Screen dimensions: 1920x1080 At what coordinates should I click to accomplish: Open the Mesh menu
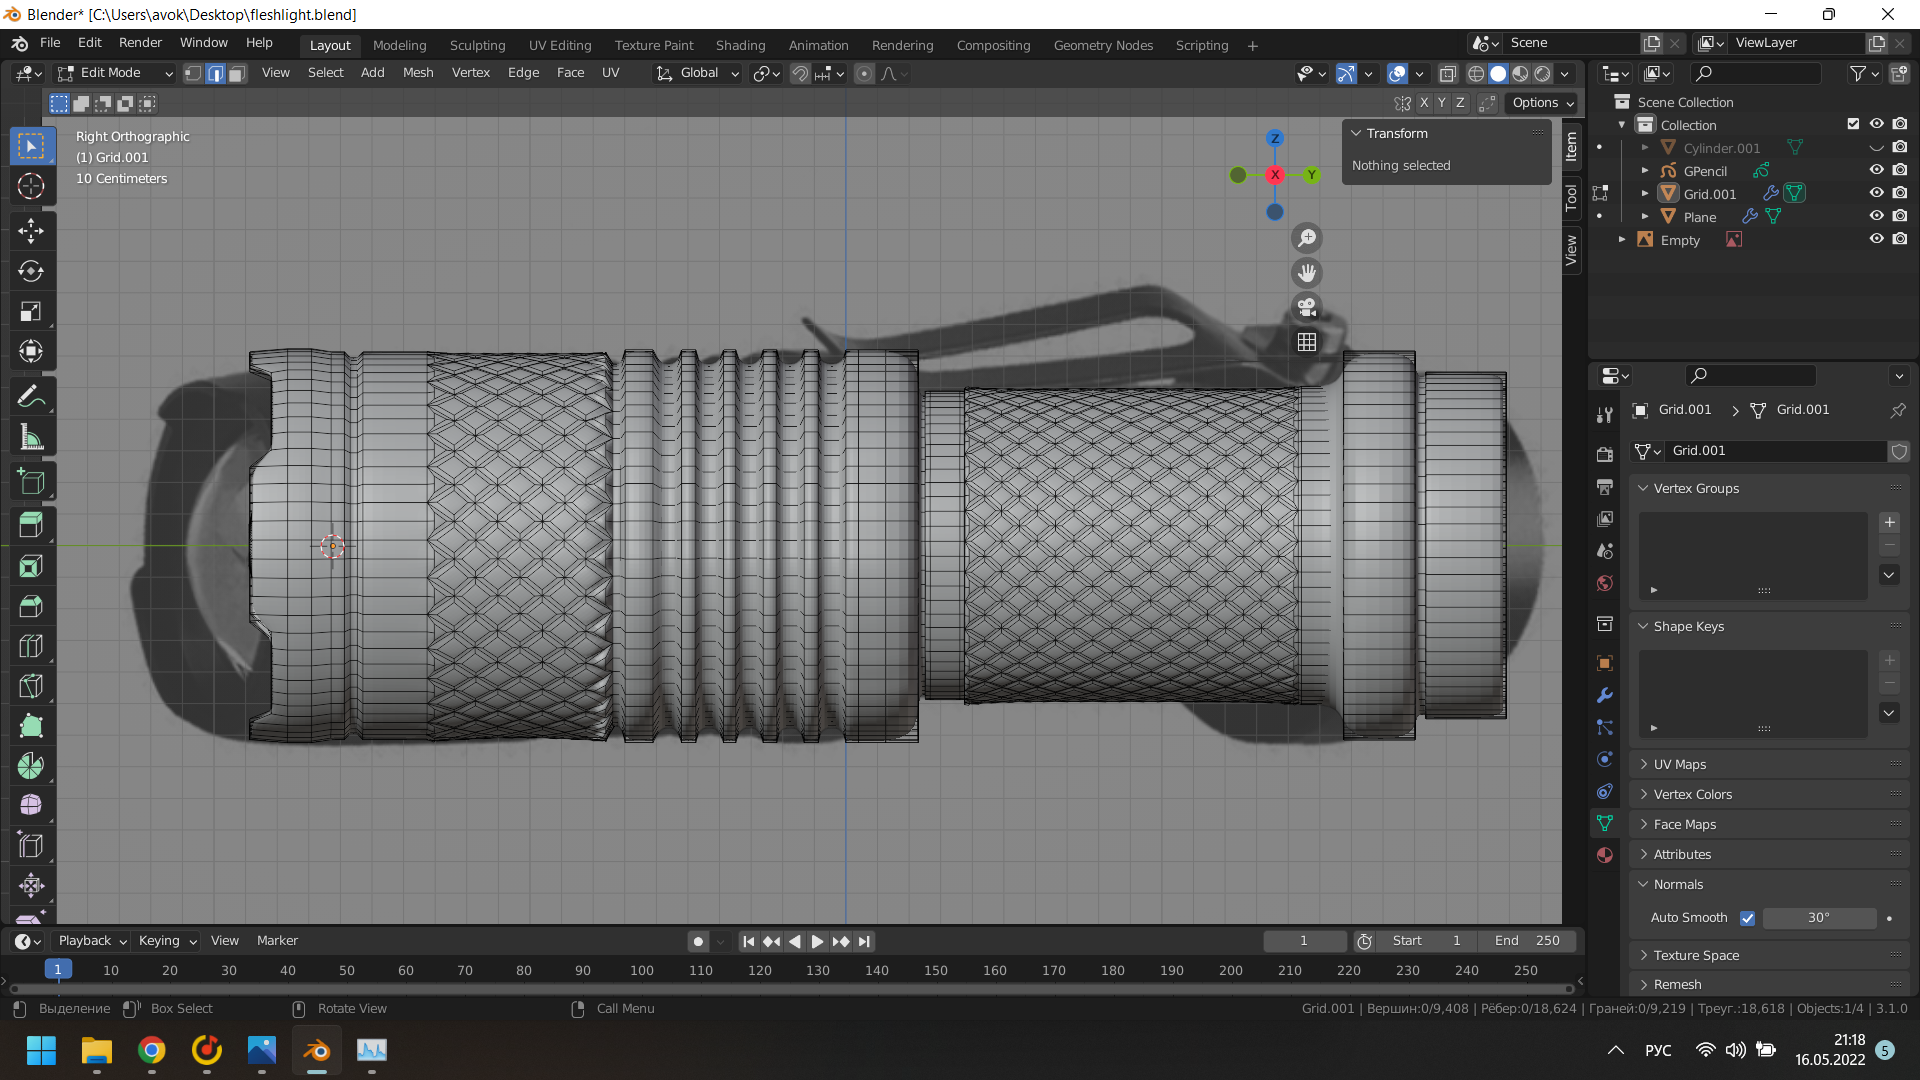(x=417, y=73)
